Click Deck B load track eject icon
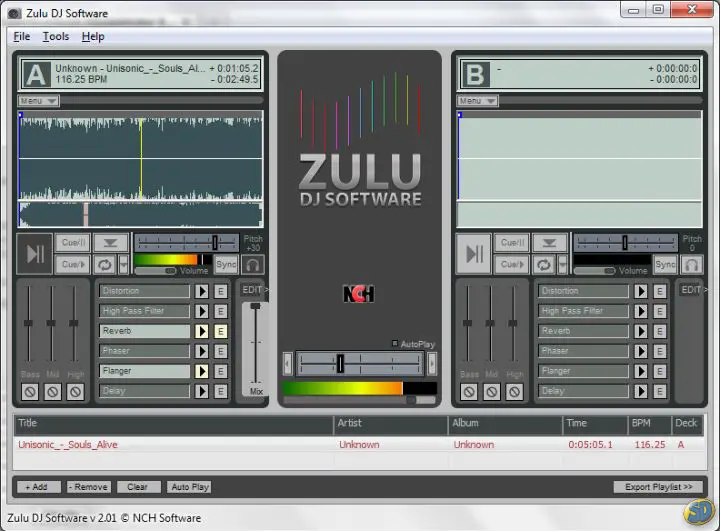720x531 pixels. click(x=549, y=243)
